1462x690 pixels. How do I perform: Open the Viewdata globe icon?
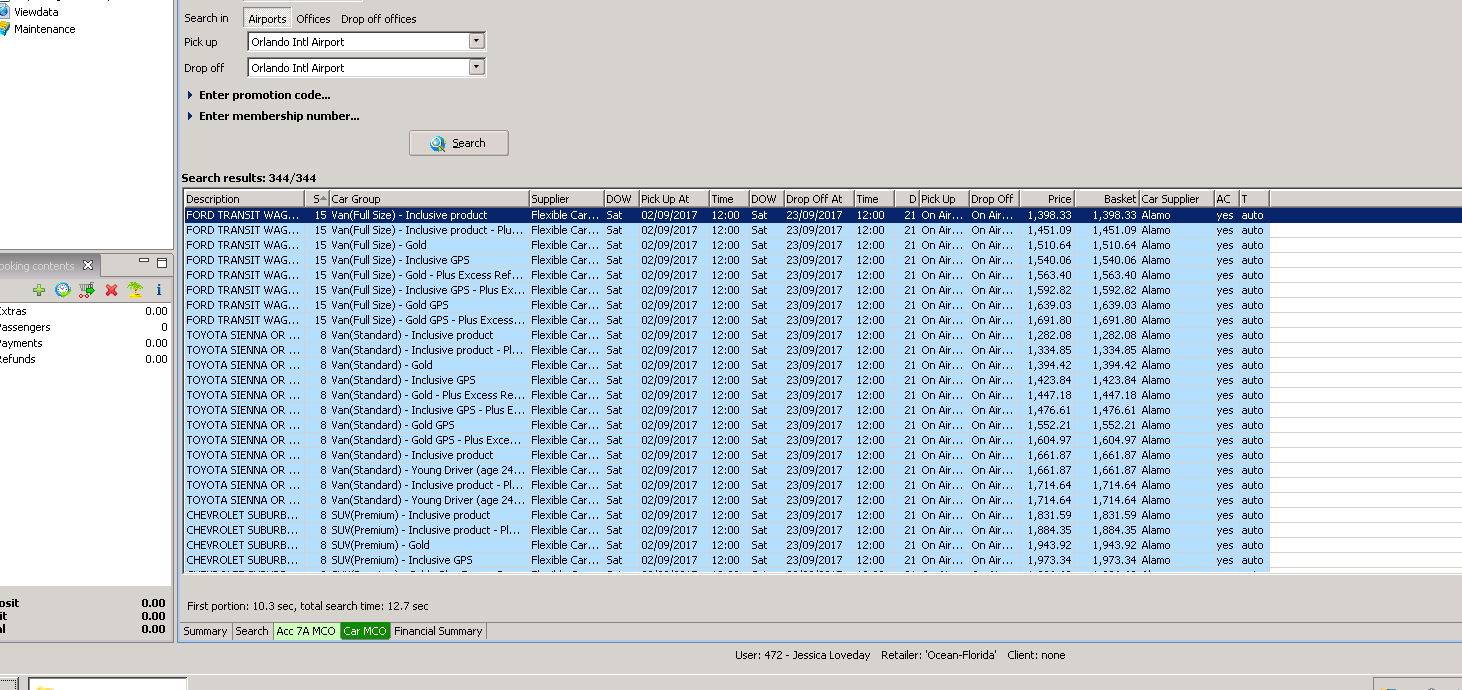(4, 12)
